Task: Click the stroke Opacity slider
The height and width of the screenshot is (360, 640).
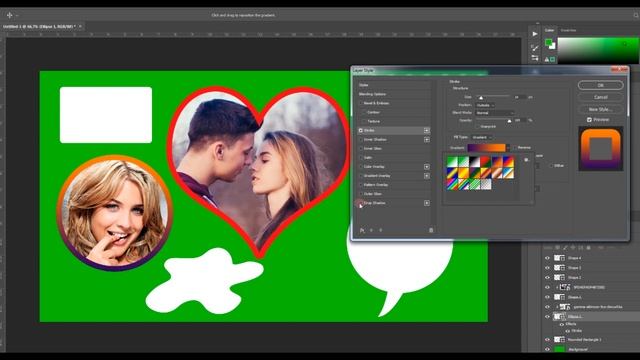Action: tap(493, 121)
